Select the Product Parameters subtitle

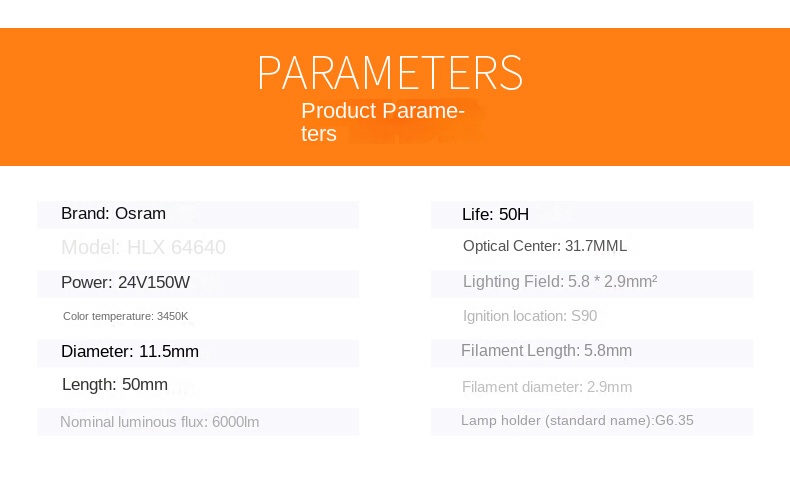click(x=383, y=122)
